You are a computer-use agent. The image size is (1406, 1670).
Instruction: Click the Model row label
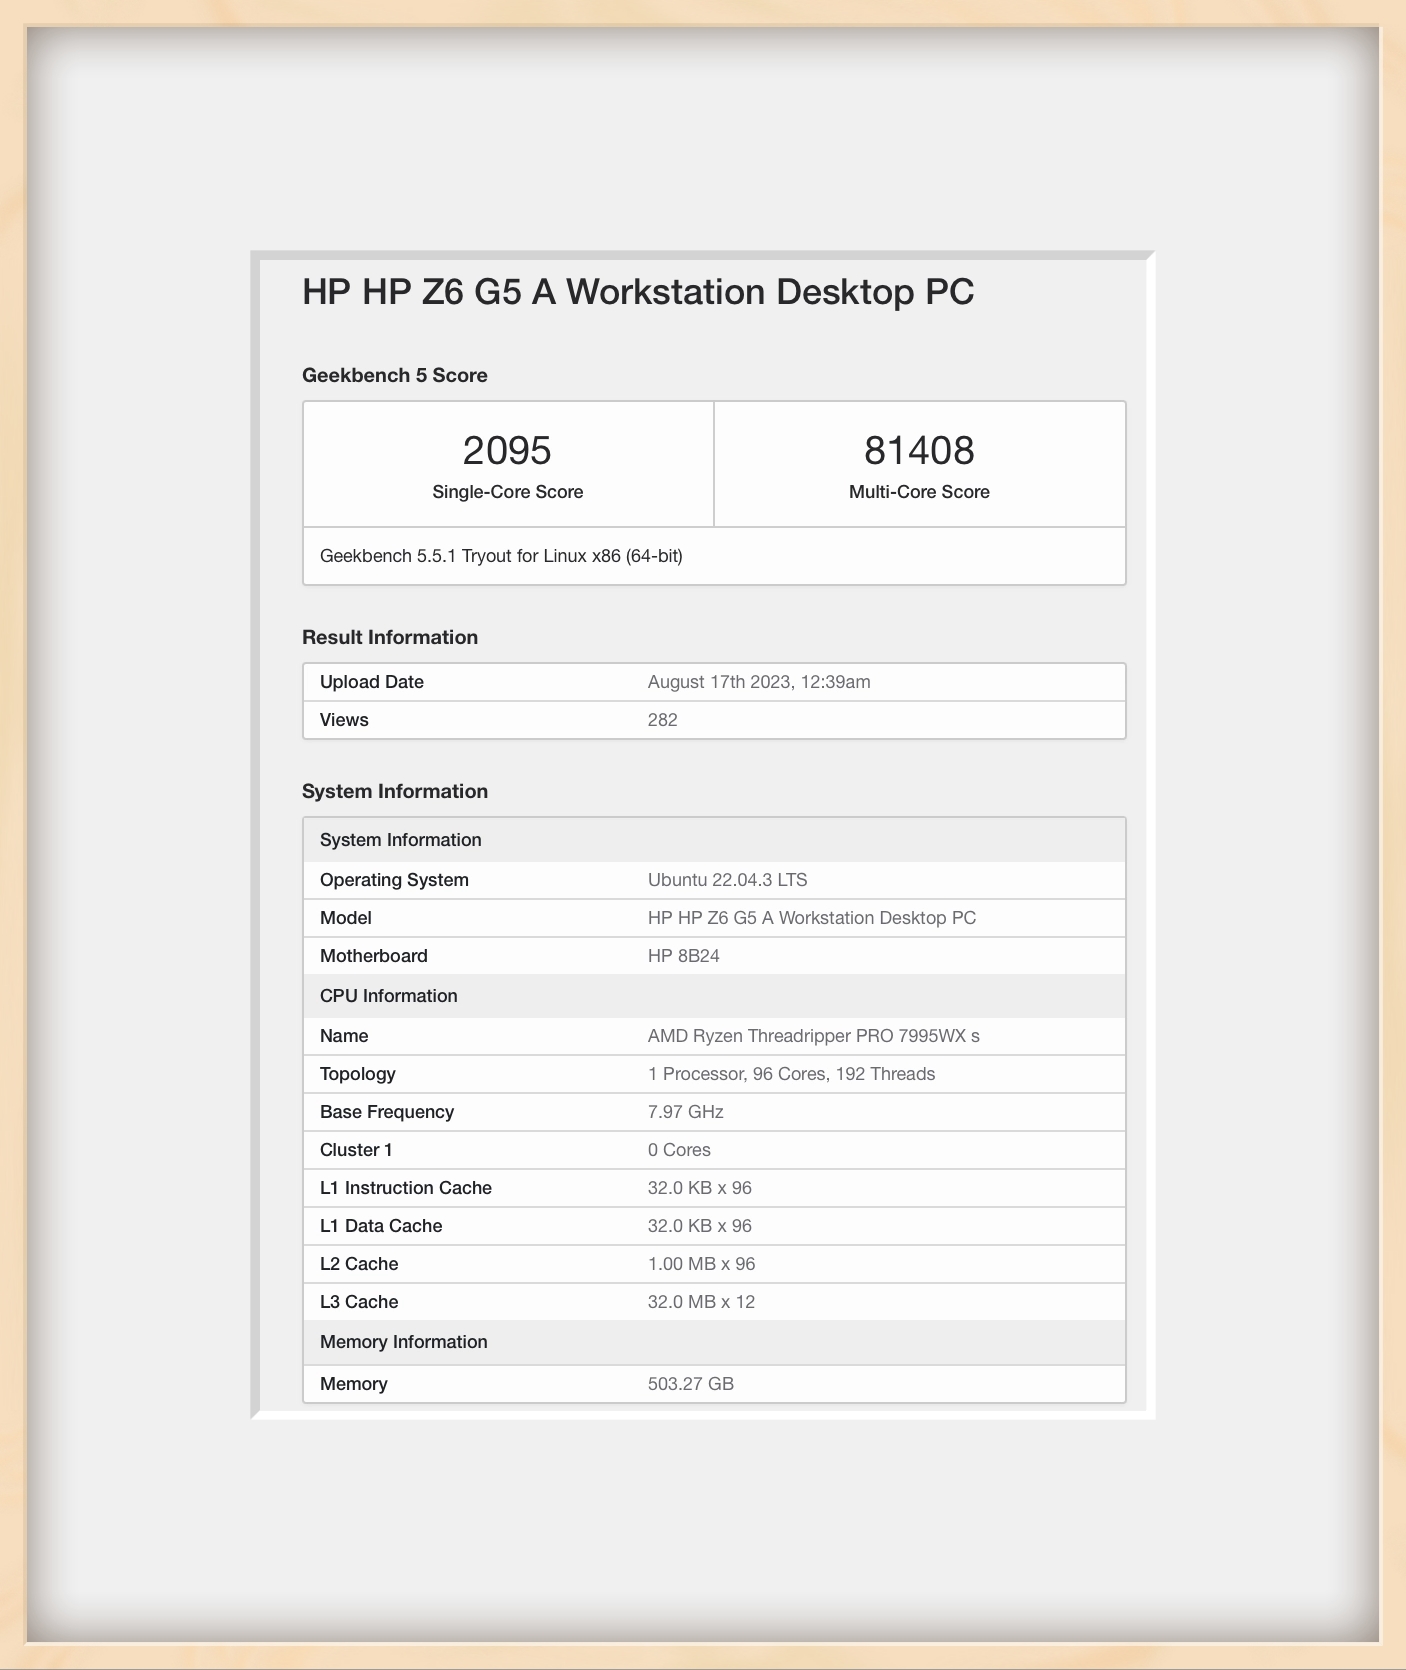pos(346,918)
